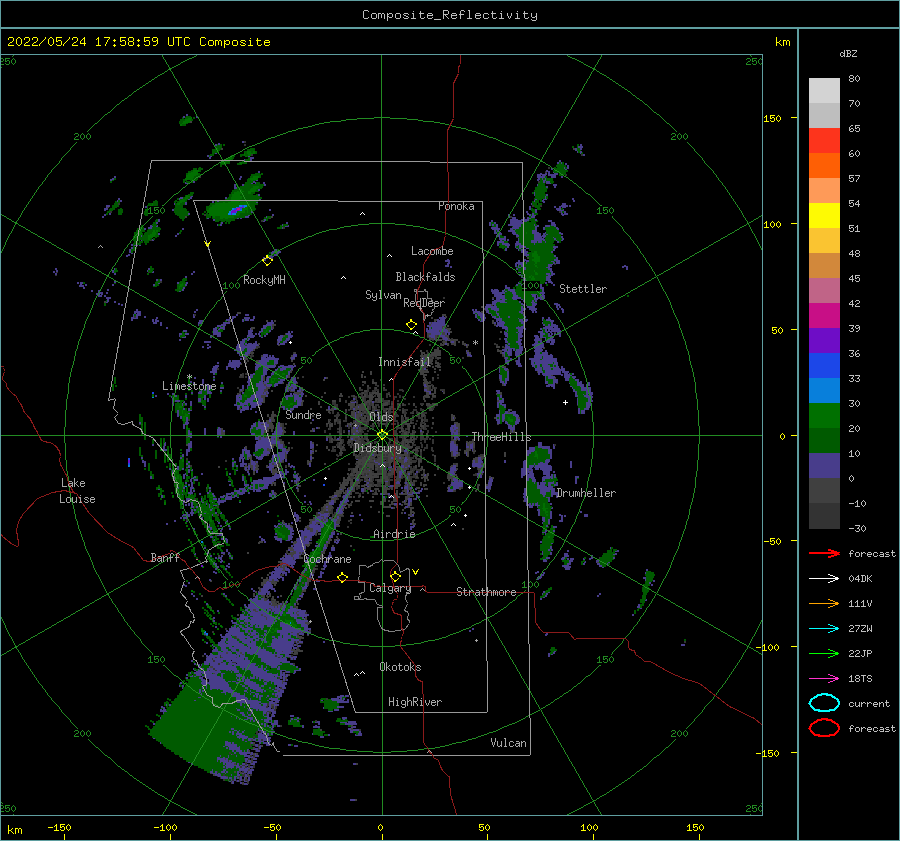Click the Lake Louise label
Screen dimensions: 900x841
coord(77,491)
